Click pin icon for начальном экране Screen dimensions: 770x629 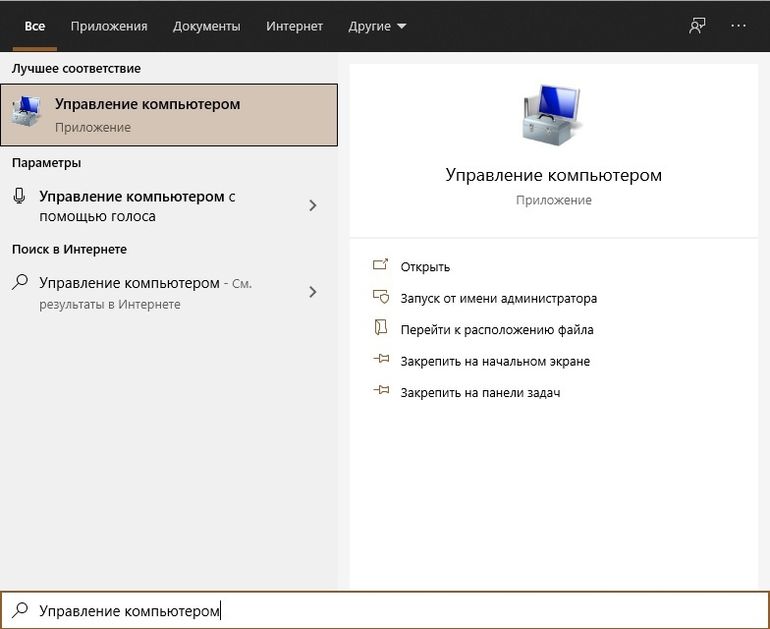pyautogui.click(x=381, y=359)
